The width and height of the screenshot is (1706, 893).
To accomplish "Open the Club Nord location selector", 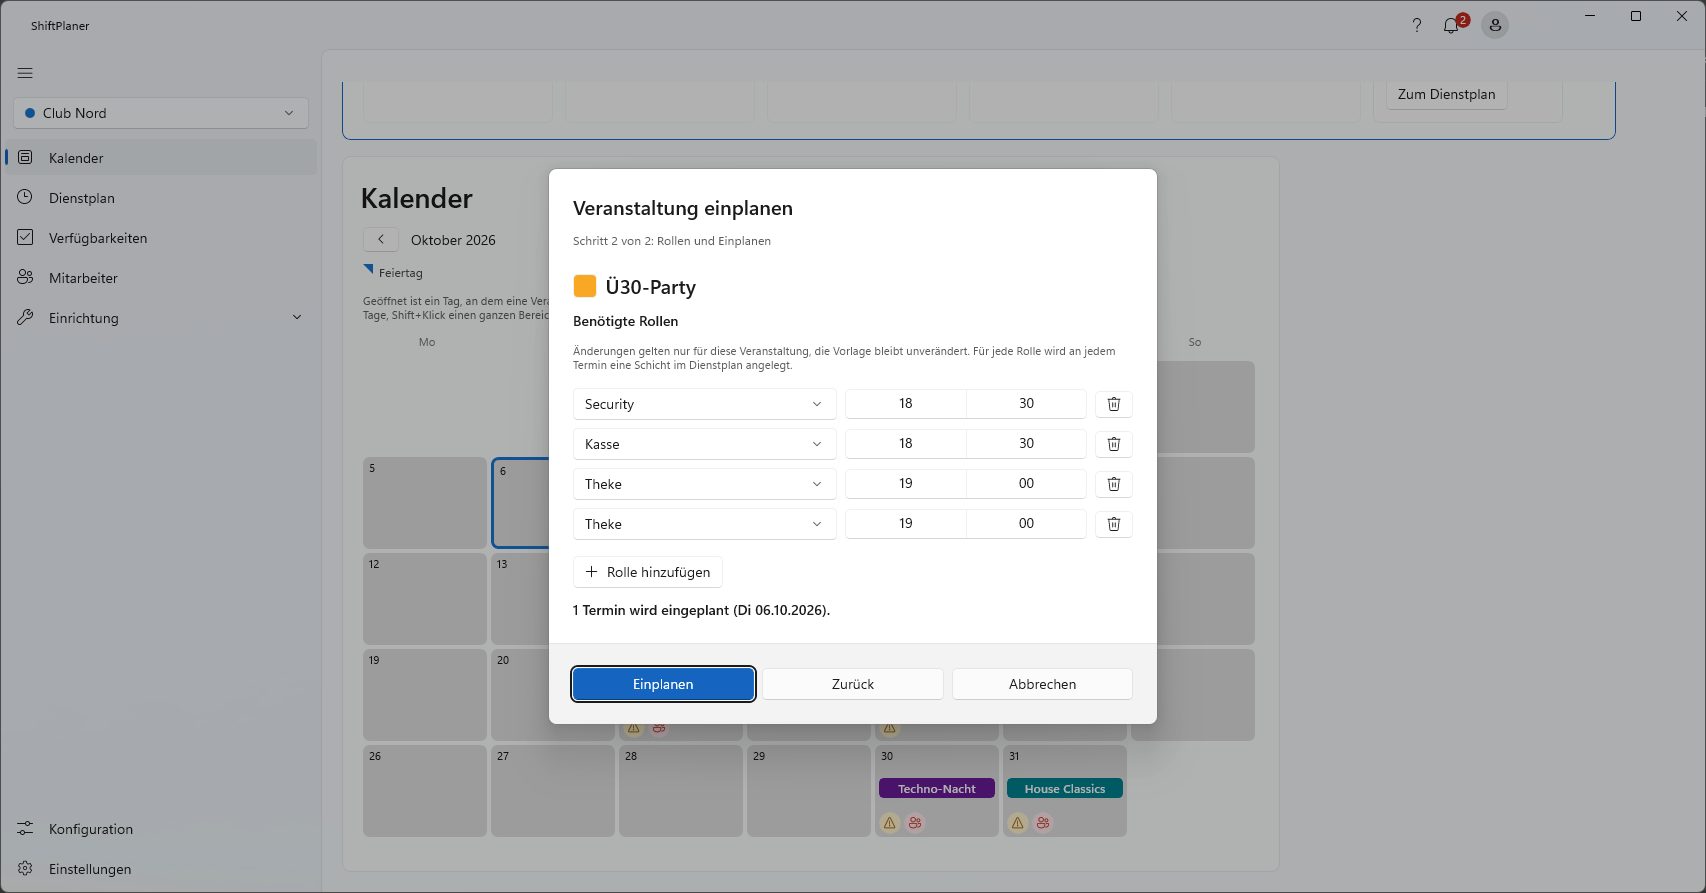I will click(161, 113).
